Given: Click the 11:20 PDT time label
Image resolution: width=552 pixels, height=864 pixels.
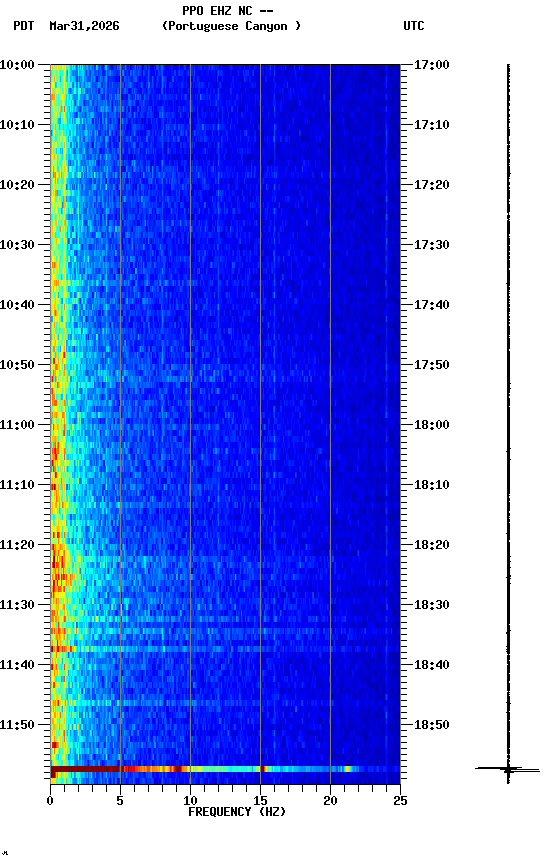Looking at the screenshot, I should [x=17, y=546].
